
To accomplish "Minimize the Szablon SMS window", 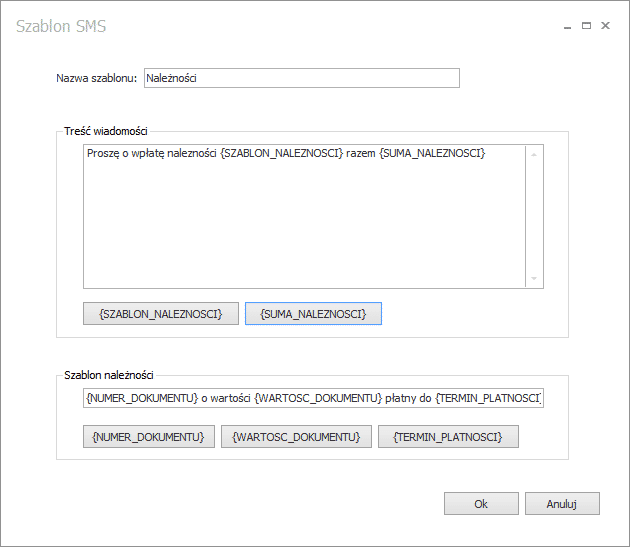I will tap(567, 26).
